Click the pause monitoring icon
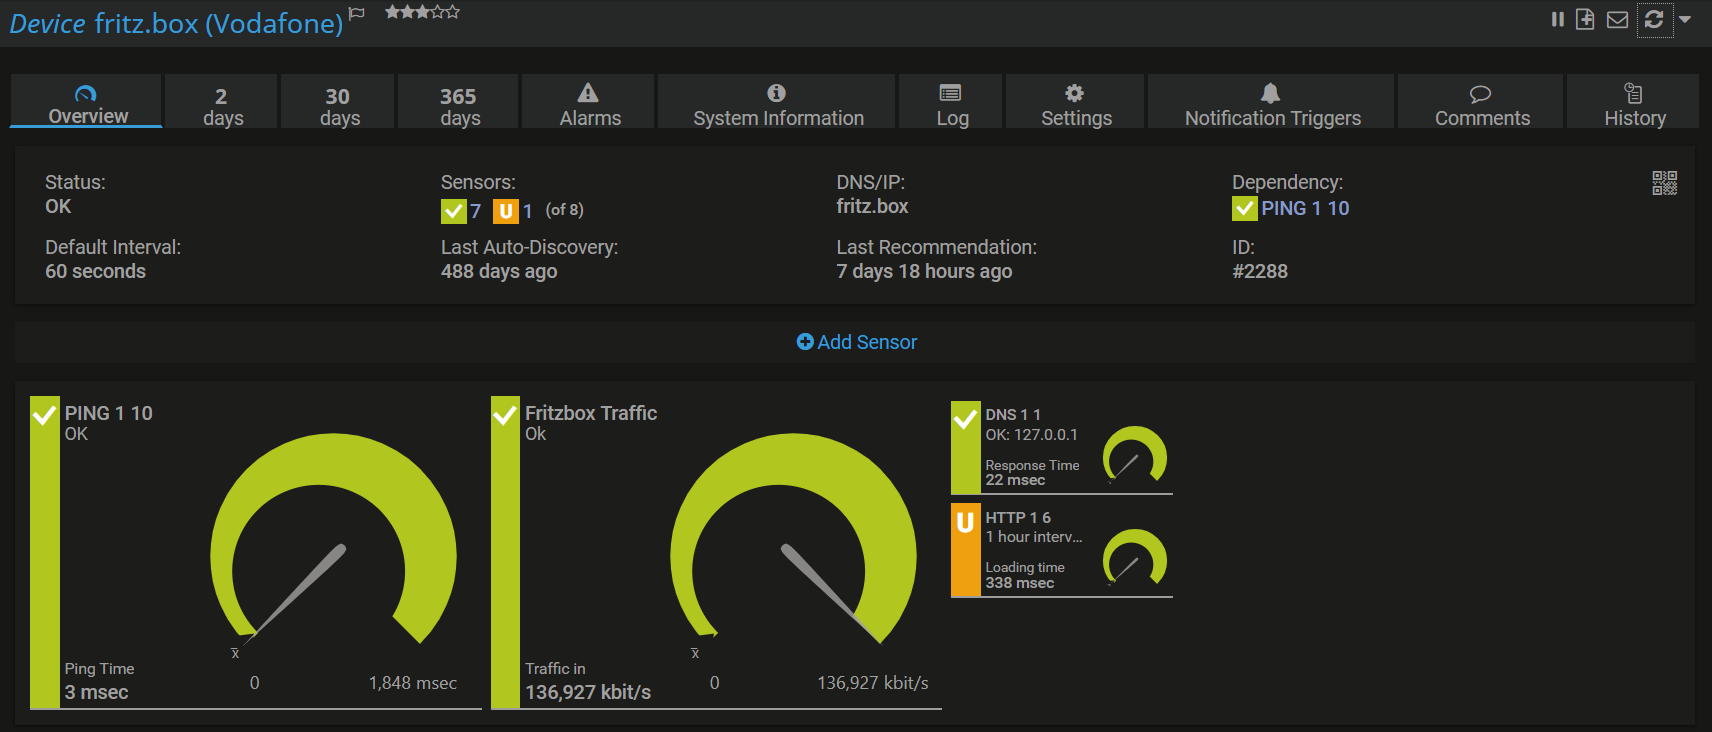Screen dimensions: 1712x732 coord(1557,19)
